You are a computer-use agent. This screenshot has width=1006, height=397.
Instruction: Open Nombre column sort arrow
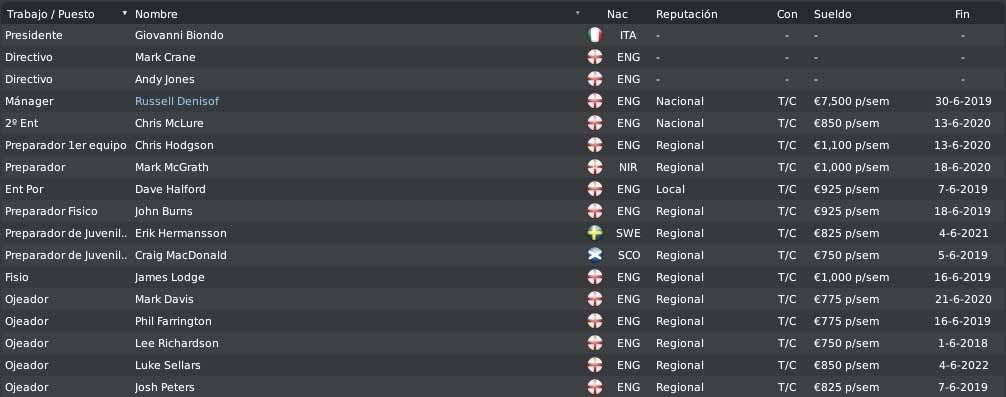click(x=577, y=13)
